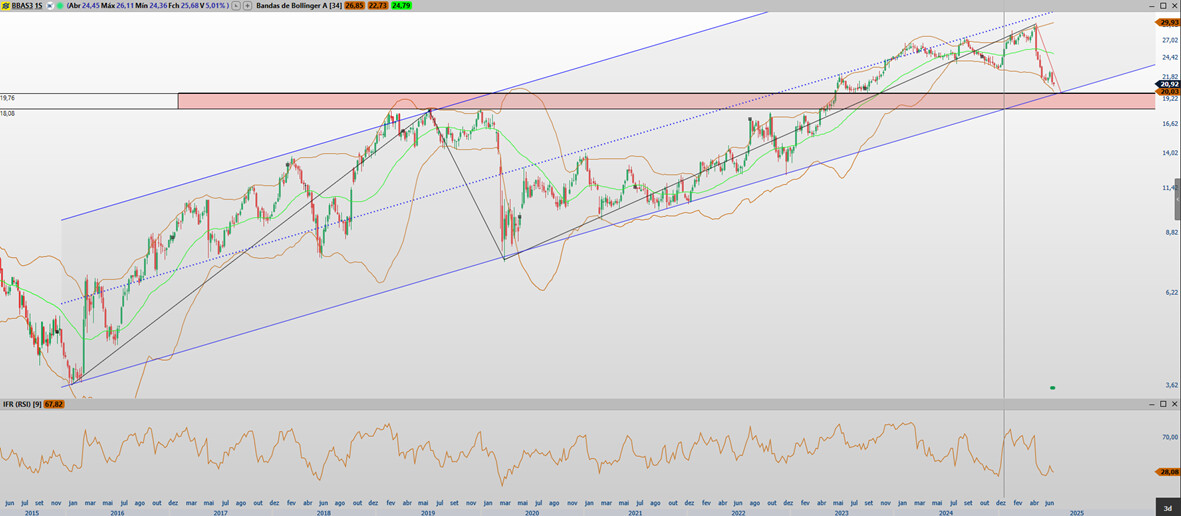The image size is (1181, 516).
Task: Select the orange 26,85 Bollinger upper value
Action: point(351,5)
